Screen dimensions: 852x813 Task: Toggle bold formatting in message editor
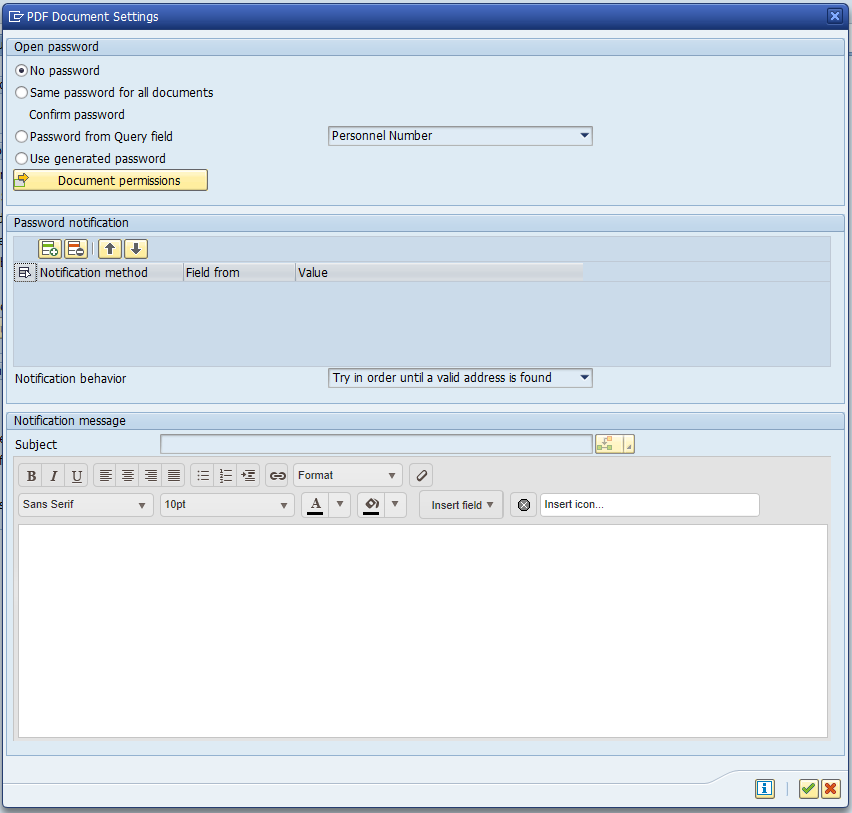pyautogui.click(x=31, y=475)
